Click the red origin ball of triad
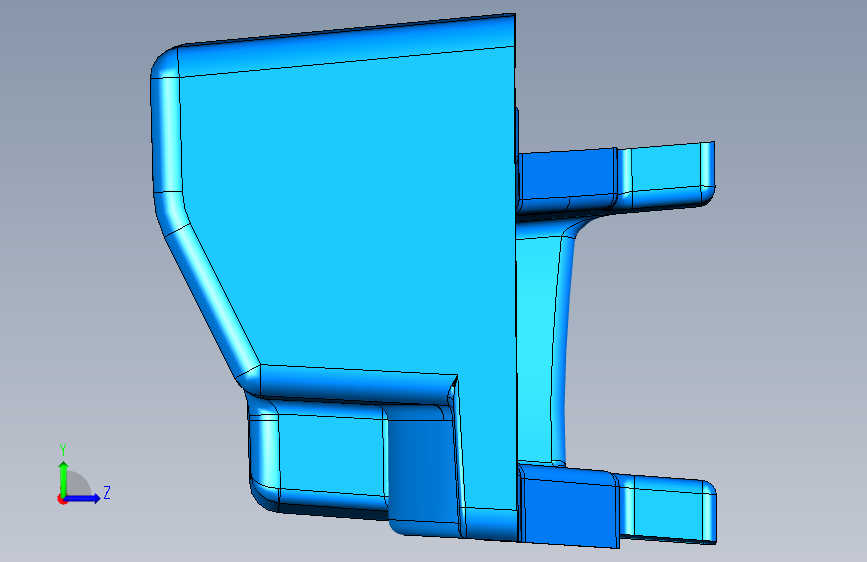This screenshot has height=562, width=867. (62, 499)
